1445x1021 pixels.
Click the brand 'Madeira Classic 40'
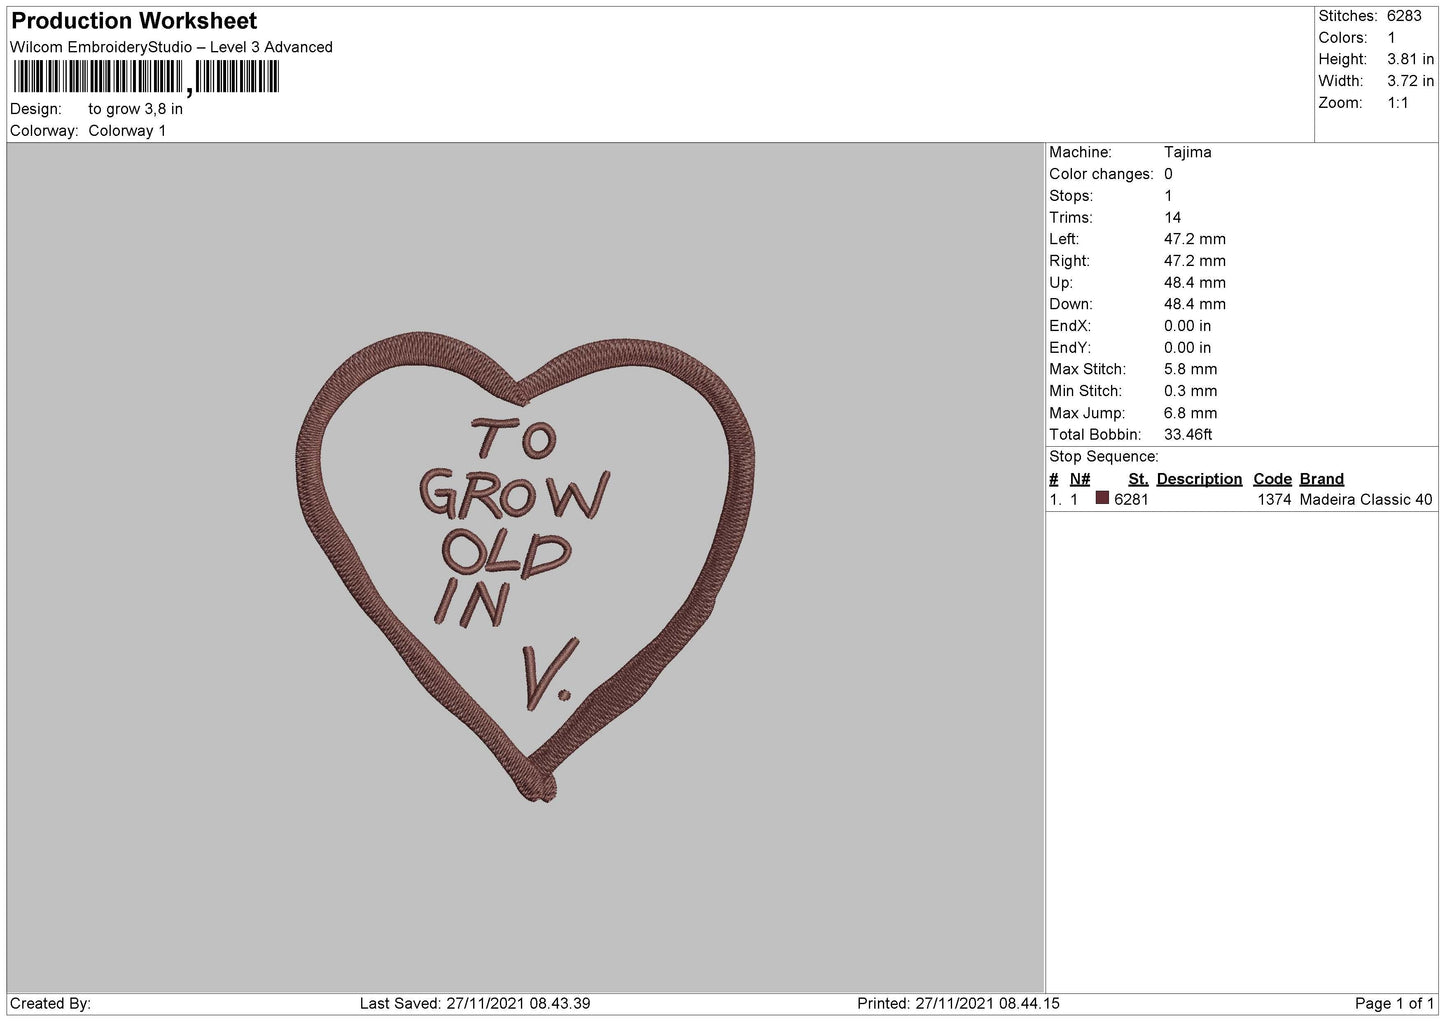click(1366, 500)
